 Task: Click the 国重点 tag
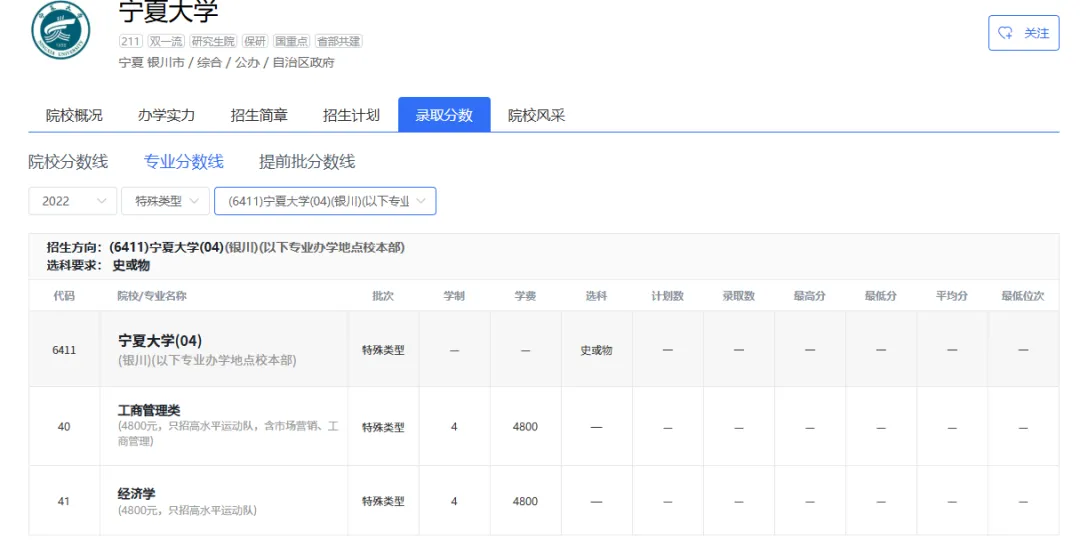tap(291, 41)
